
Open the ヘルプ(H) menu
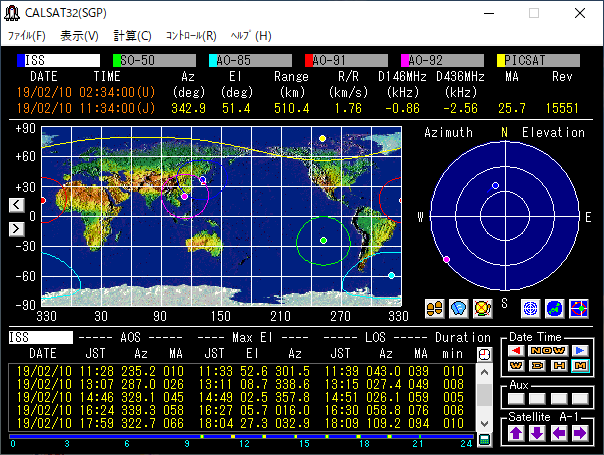tap(251, 36)
